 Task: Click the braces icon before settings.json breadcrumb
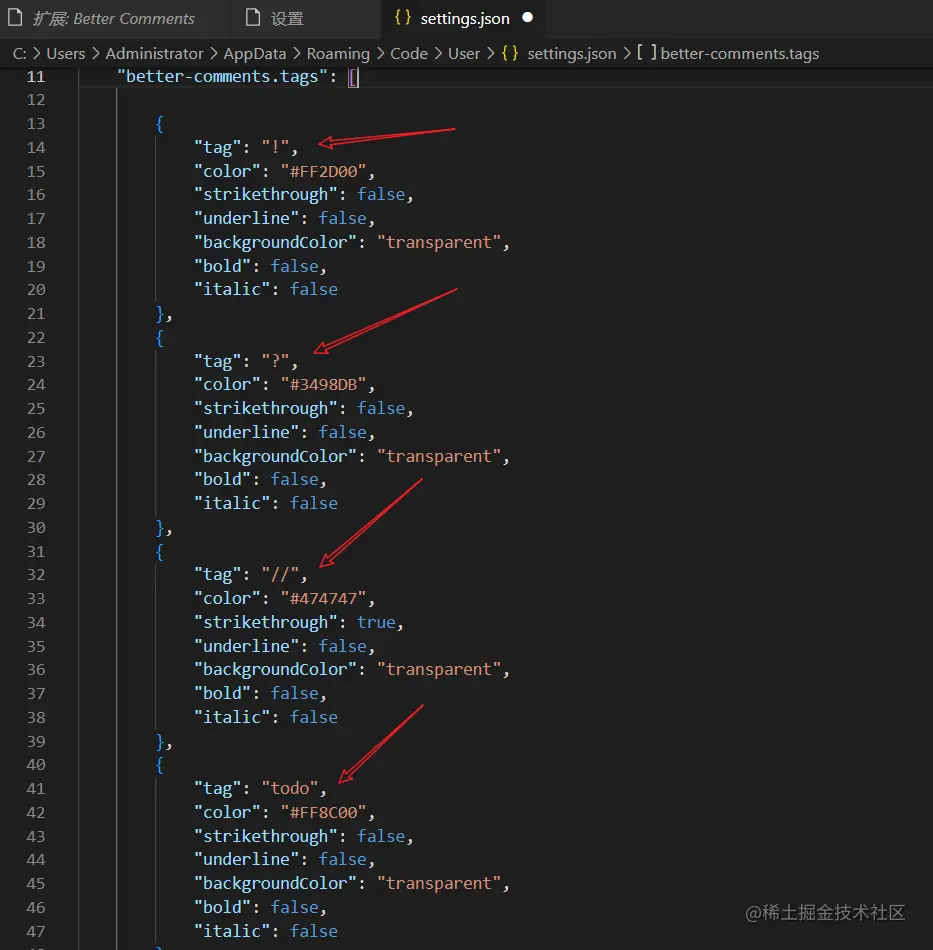[x=510, y=53]
